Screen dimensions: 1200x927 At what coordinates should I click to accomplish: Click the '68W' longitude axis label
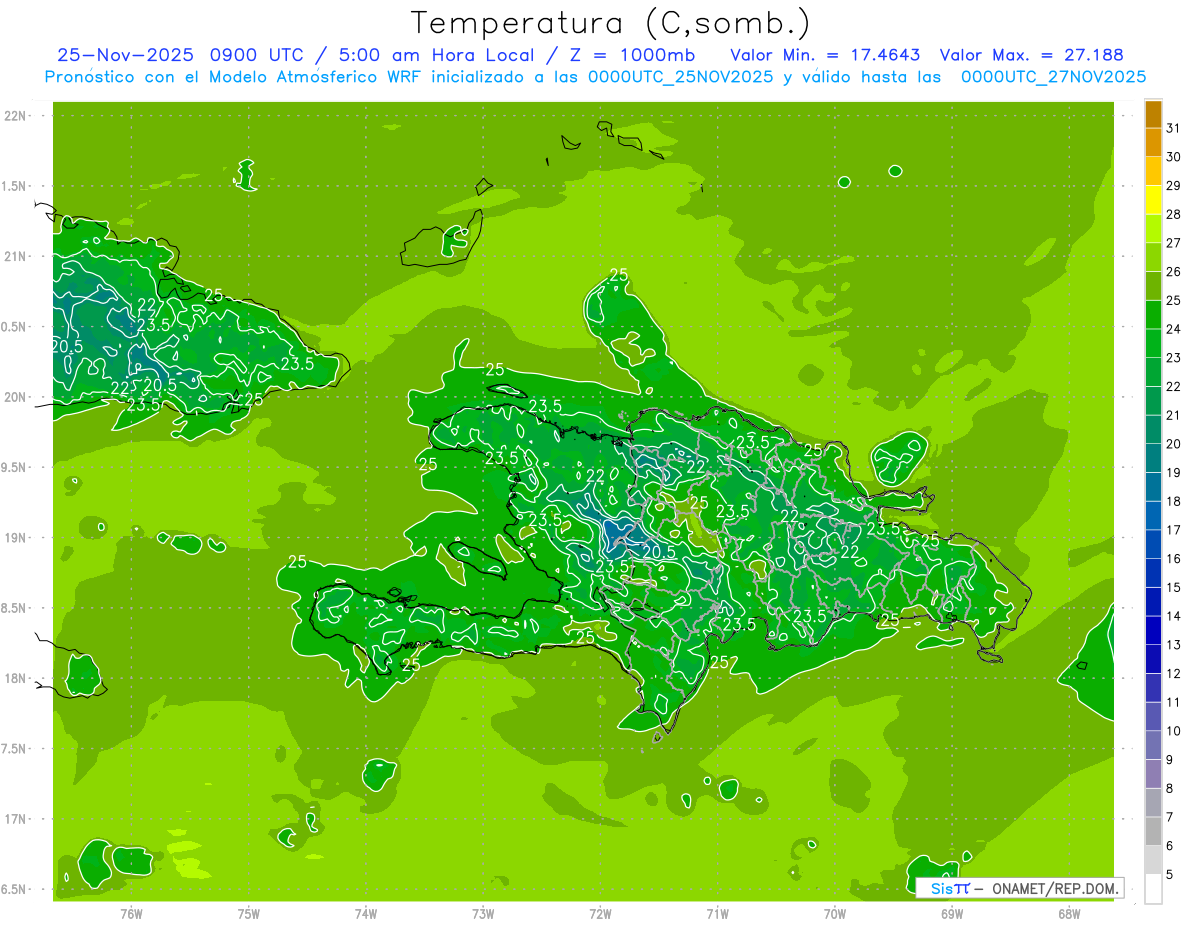coord(1069,914)
